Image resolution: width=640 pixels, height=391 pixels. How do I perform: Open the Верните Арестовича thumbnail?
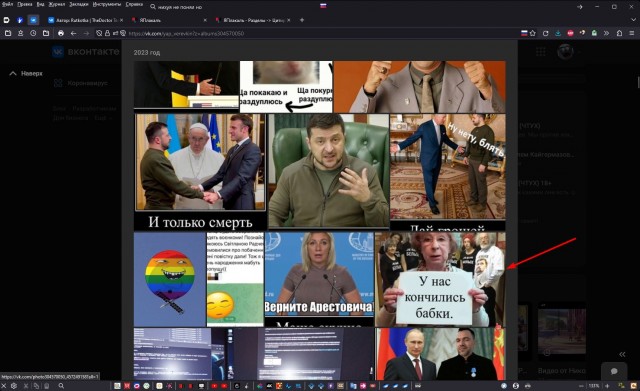tap(319, 280)
